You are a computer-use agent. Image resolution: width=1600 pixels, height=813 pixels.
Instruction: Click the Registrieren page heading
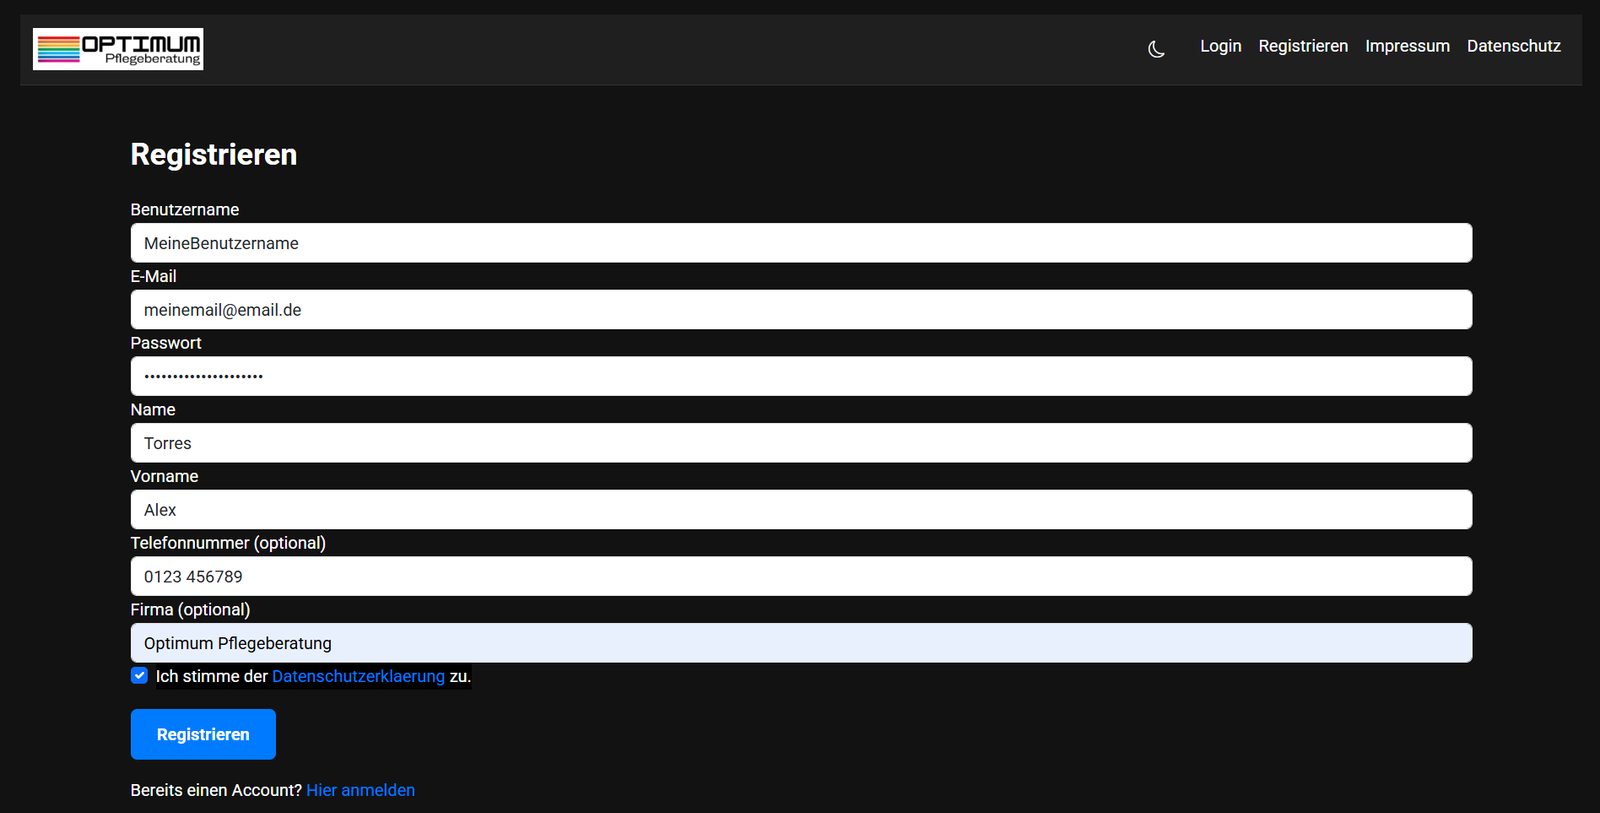[x=214, y=155]
